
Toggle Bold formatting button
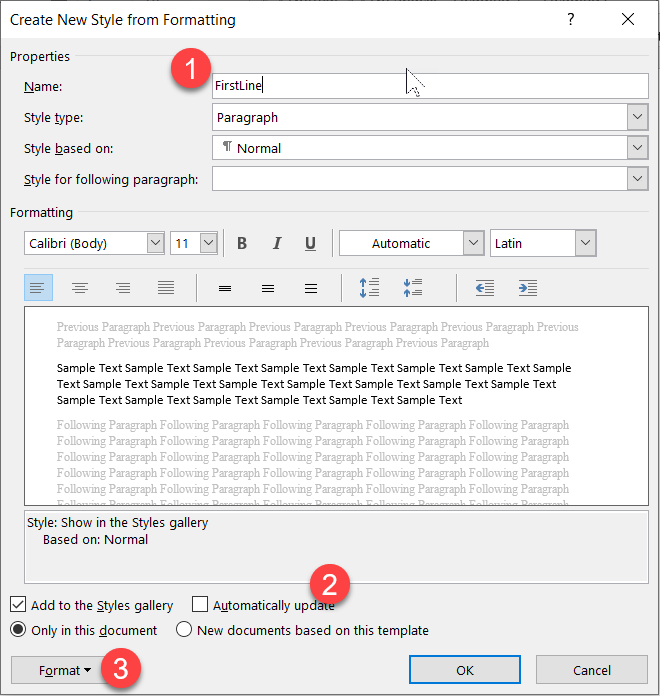tap(242, 243)
